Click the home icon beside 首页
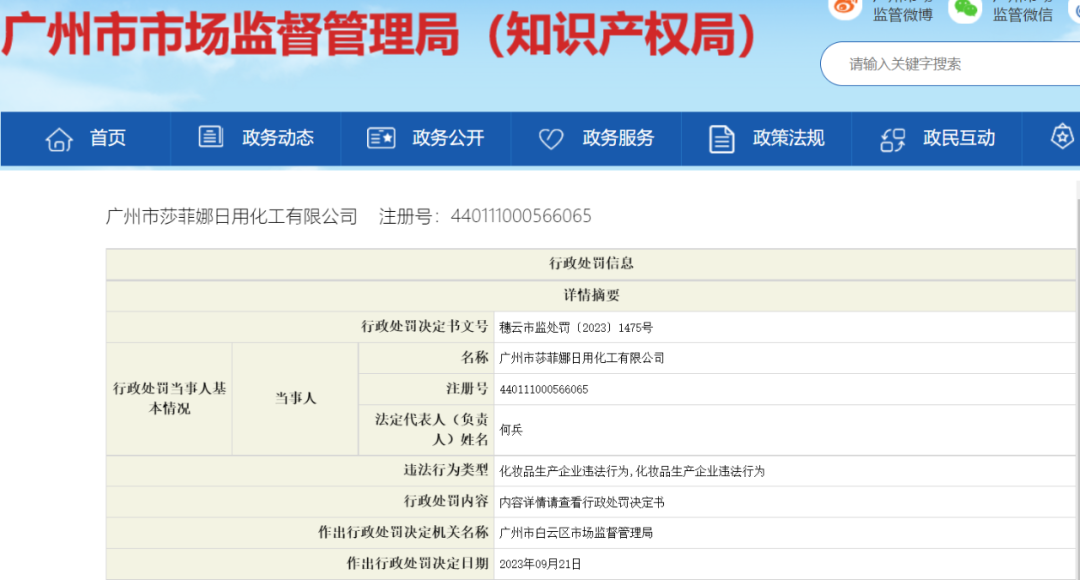Image resolution: width=1080 pixels, height=580 pixels. click(x=59, y=139)
